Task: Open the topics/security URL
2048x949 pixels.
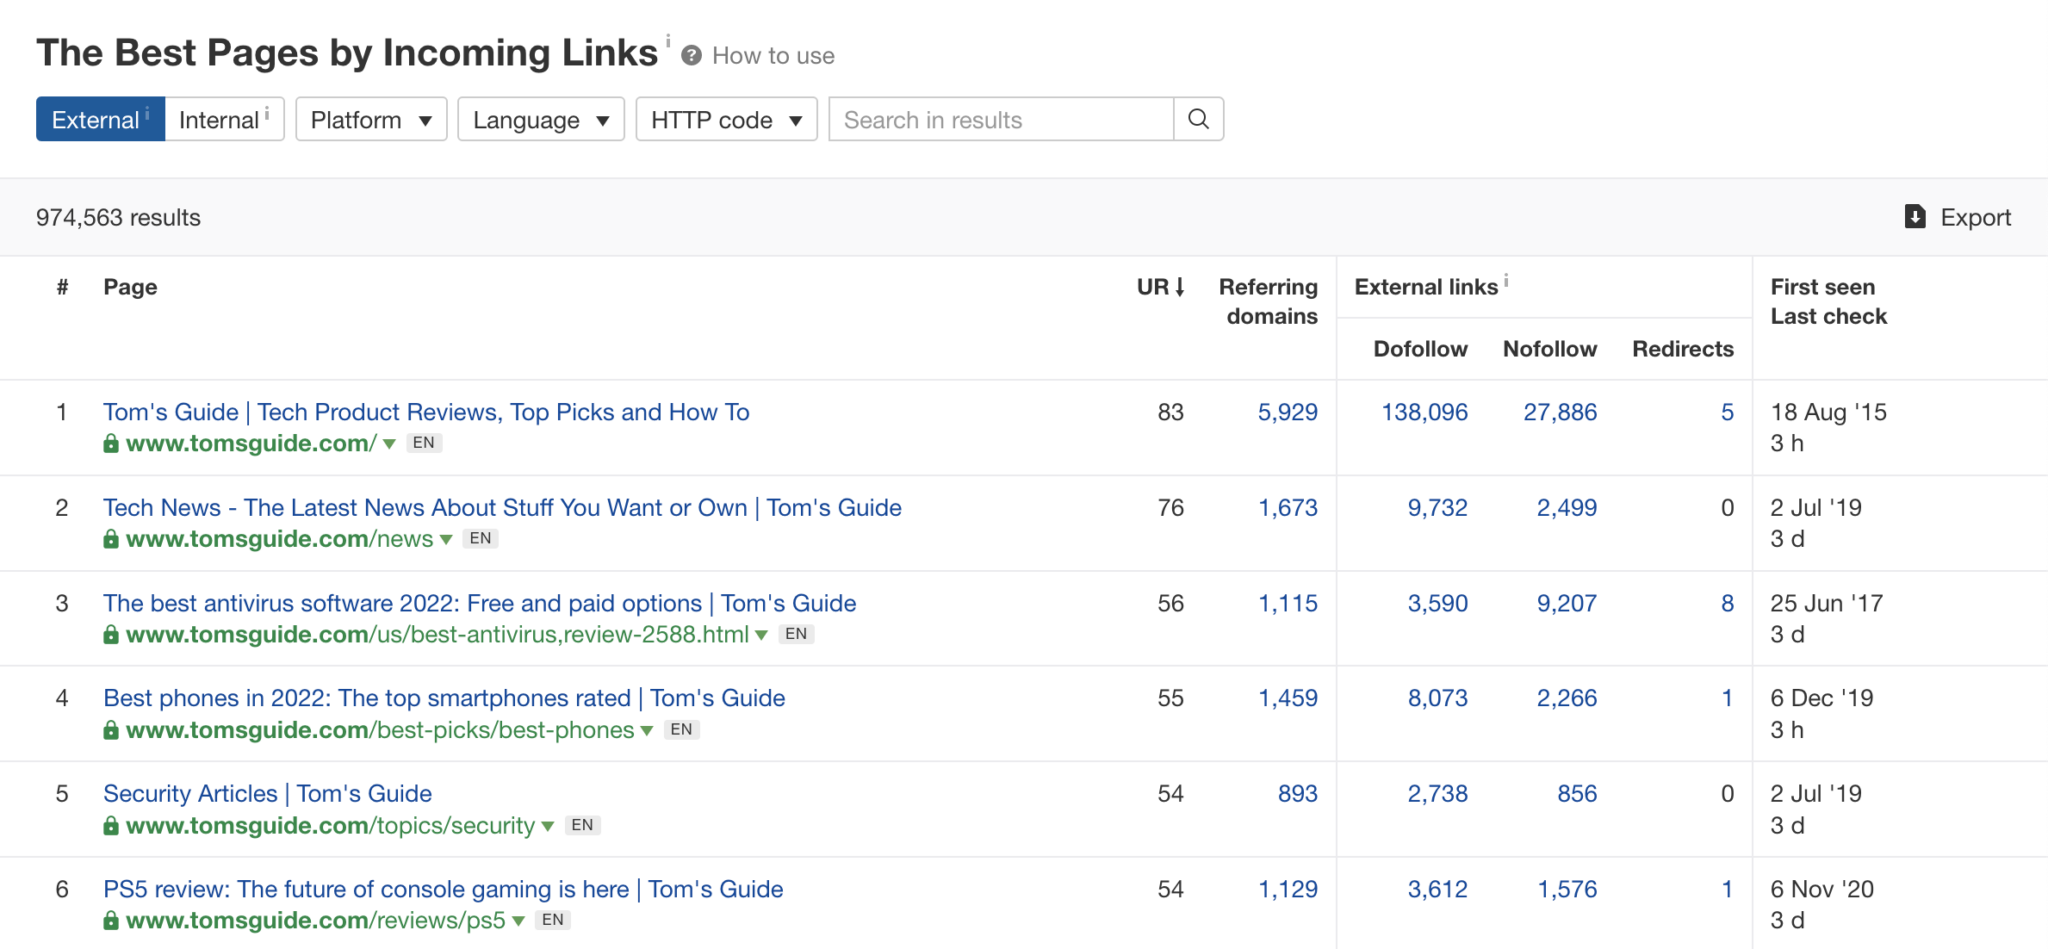Action: coord(330,826)
